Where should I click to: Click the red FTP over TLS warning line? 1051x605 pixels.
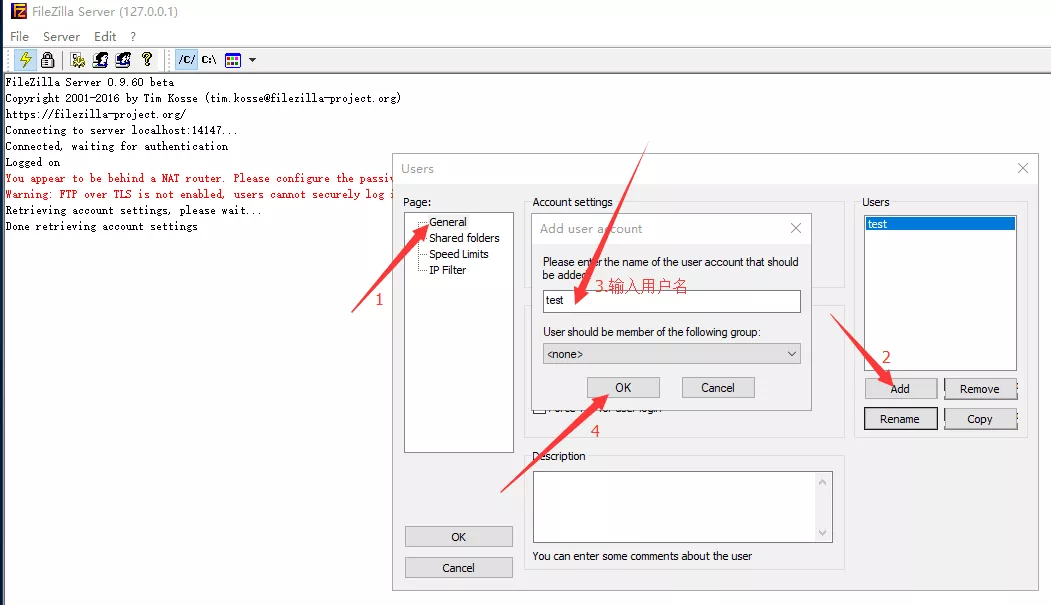(199, 195)
